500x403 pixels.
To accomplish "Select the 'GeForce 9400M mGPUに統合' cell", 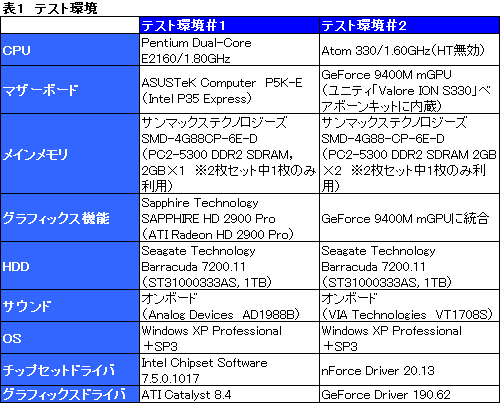I will click(409, 218).
